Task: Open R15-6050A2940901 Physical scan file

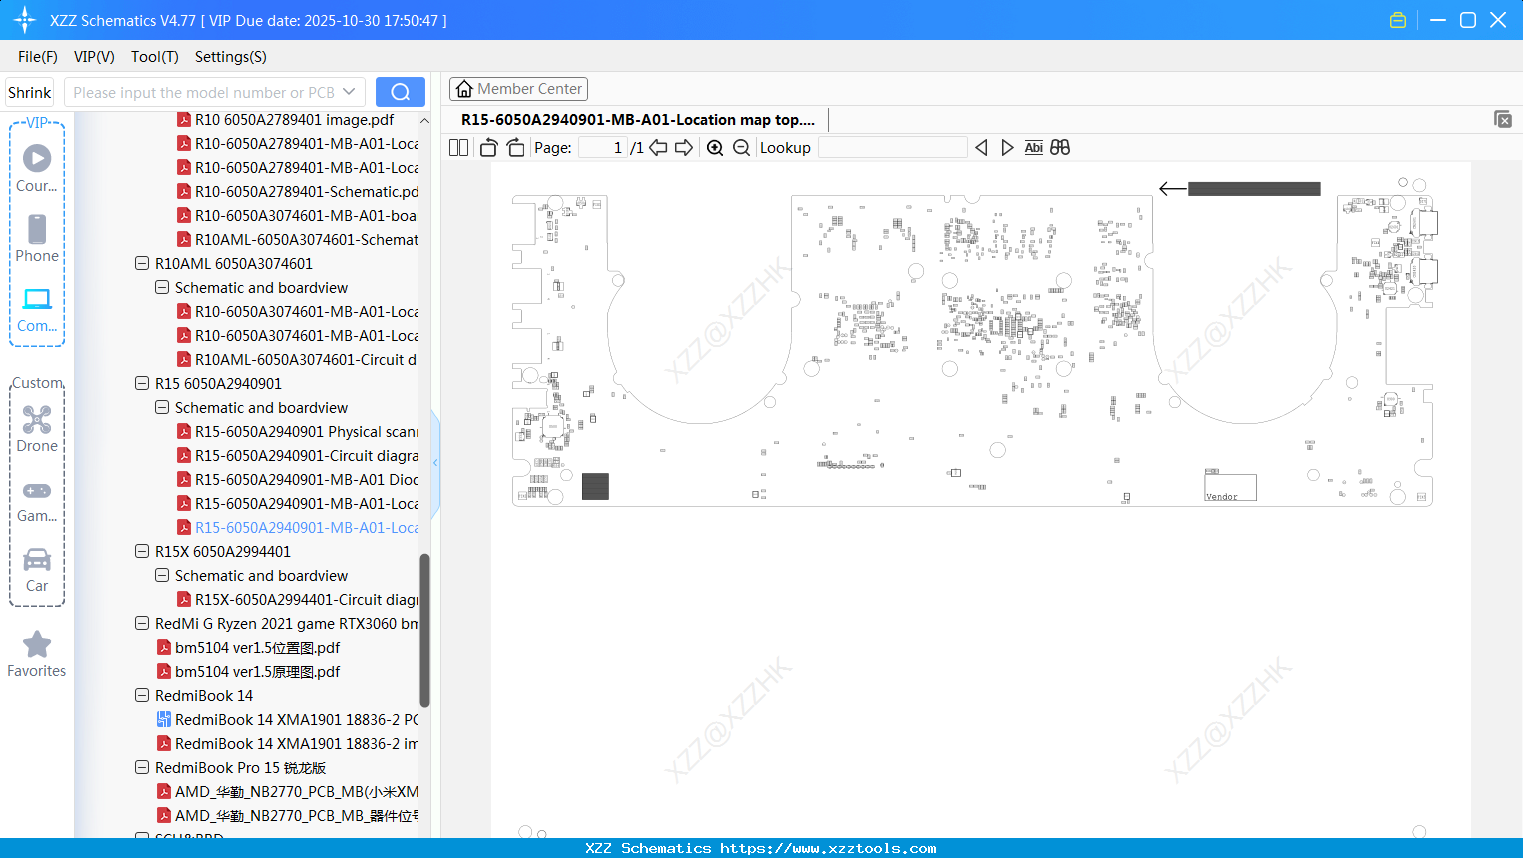Action: coord(298,432)
